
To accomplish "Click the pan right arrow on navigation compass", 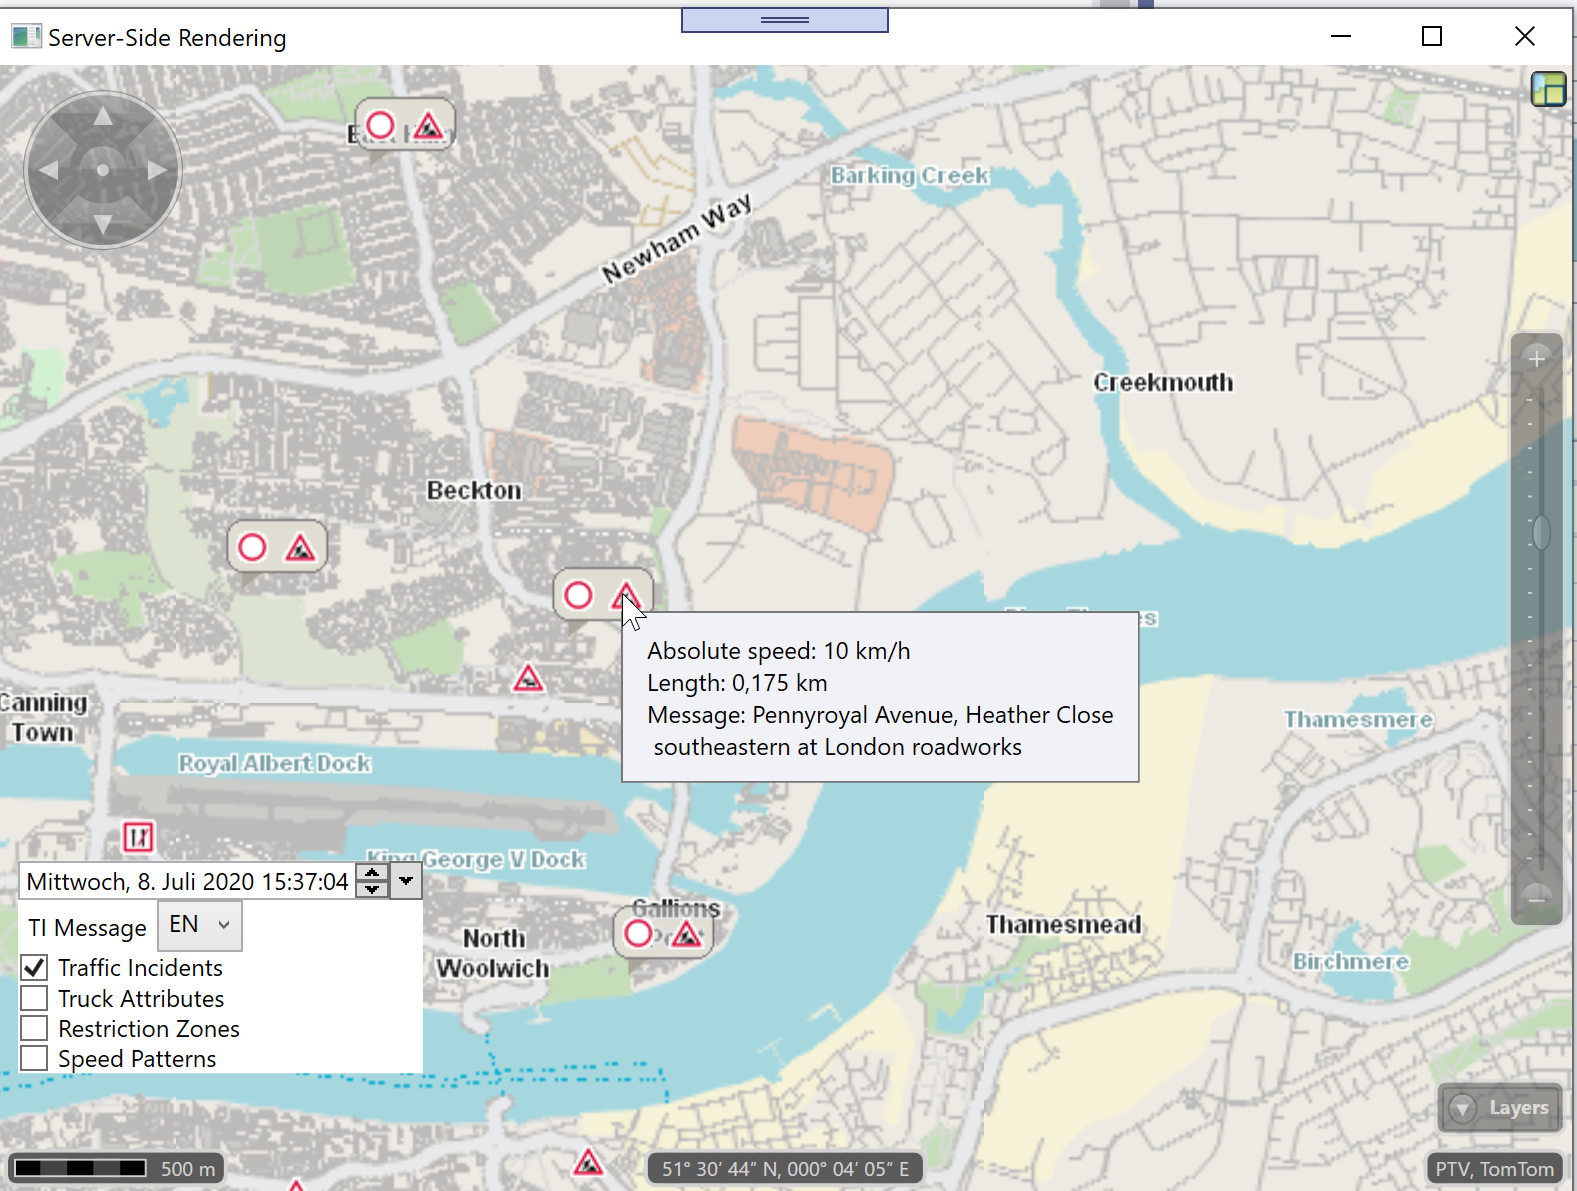I will coord(157,170).
